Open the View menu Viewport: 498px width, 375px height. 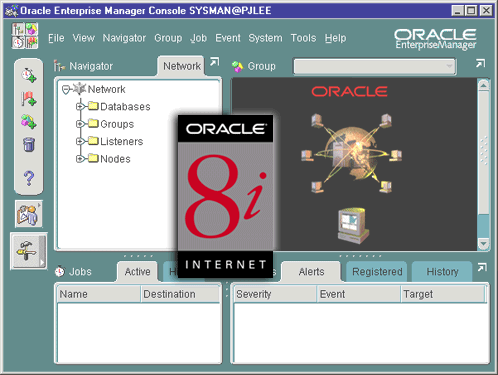84,38
